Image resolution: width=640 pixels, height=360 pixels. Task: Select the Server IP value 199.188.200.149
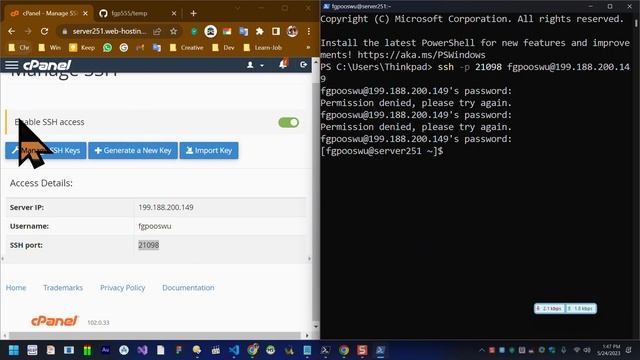click(x=166, y=207)
